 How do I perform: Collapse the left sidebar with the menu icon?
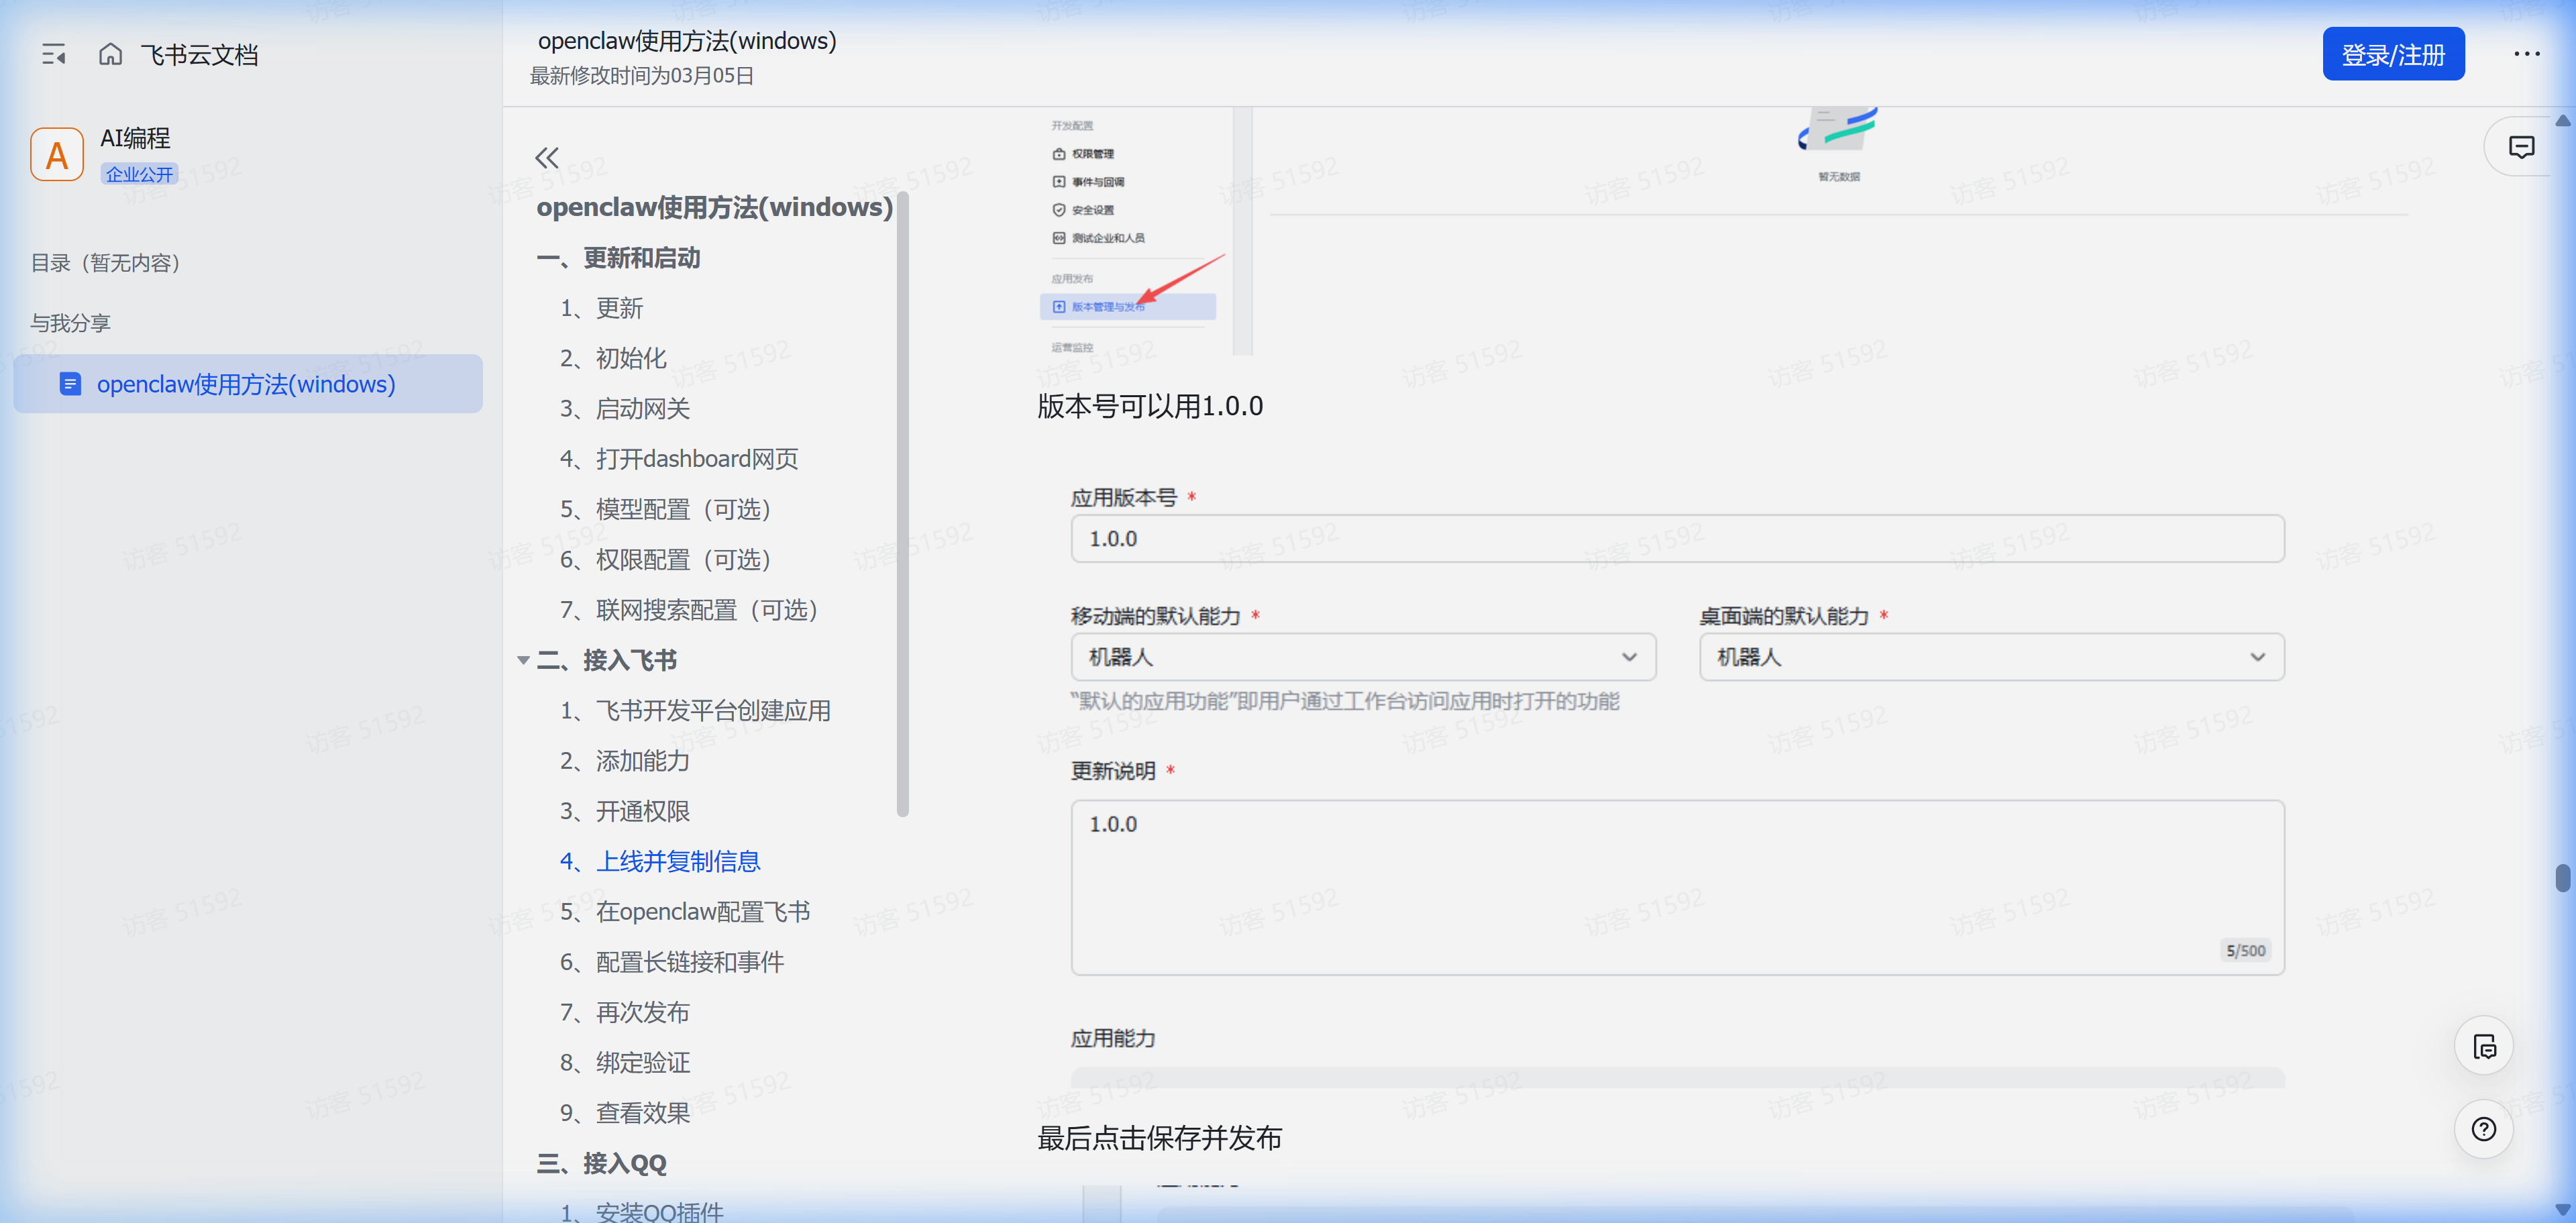click(x=53, y=54)
